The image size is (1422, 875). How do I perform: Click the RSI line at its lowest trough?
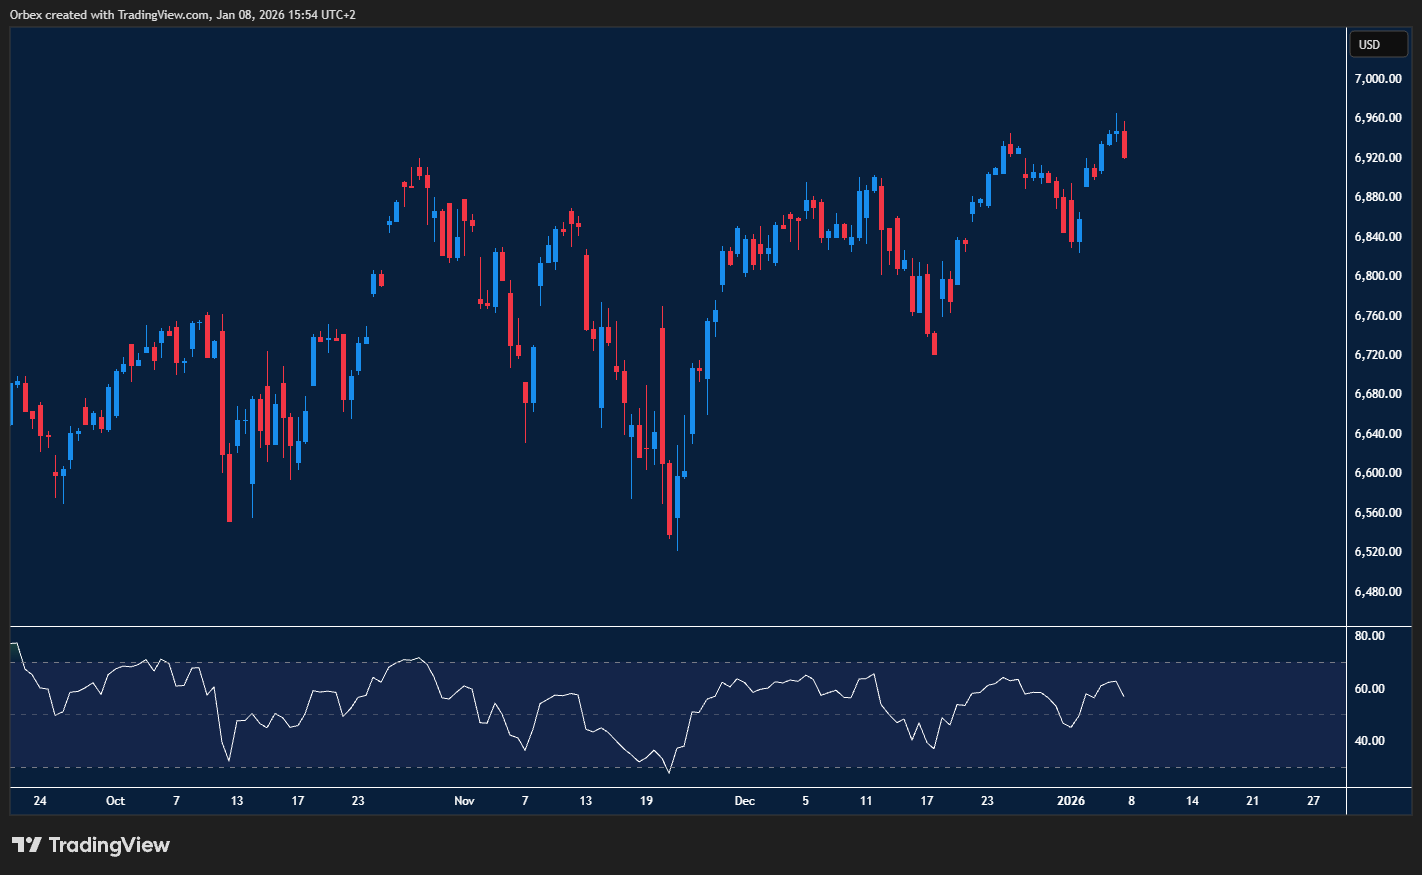pos(668,772)
